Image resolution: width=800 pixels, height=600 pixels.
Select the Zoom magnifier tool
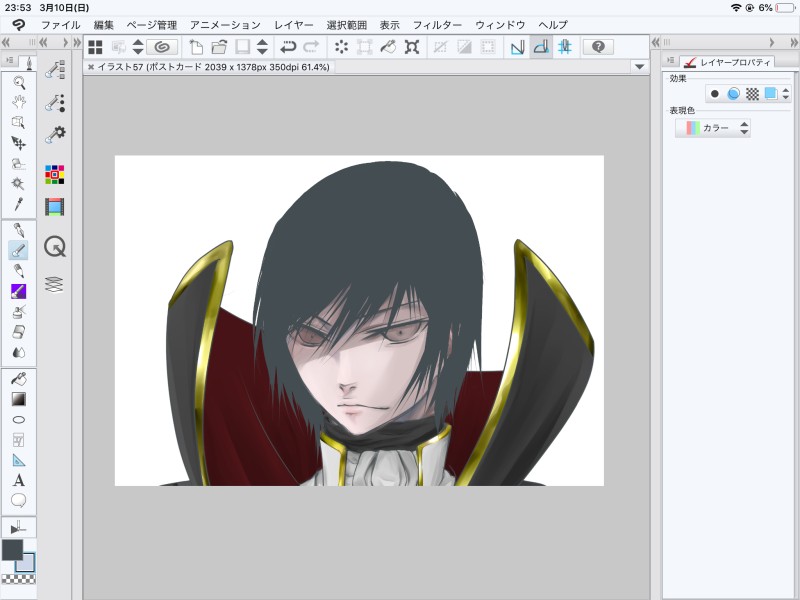click(19, 83)
